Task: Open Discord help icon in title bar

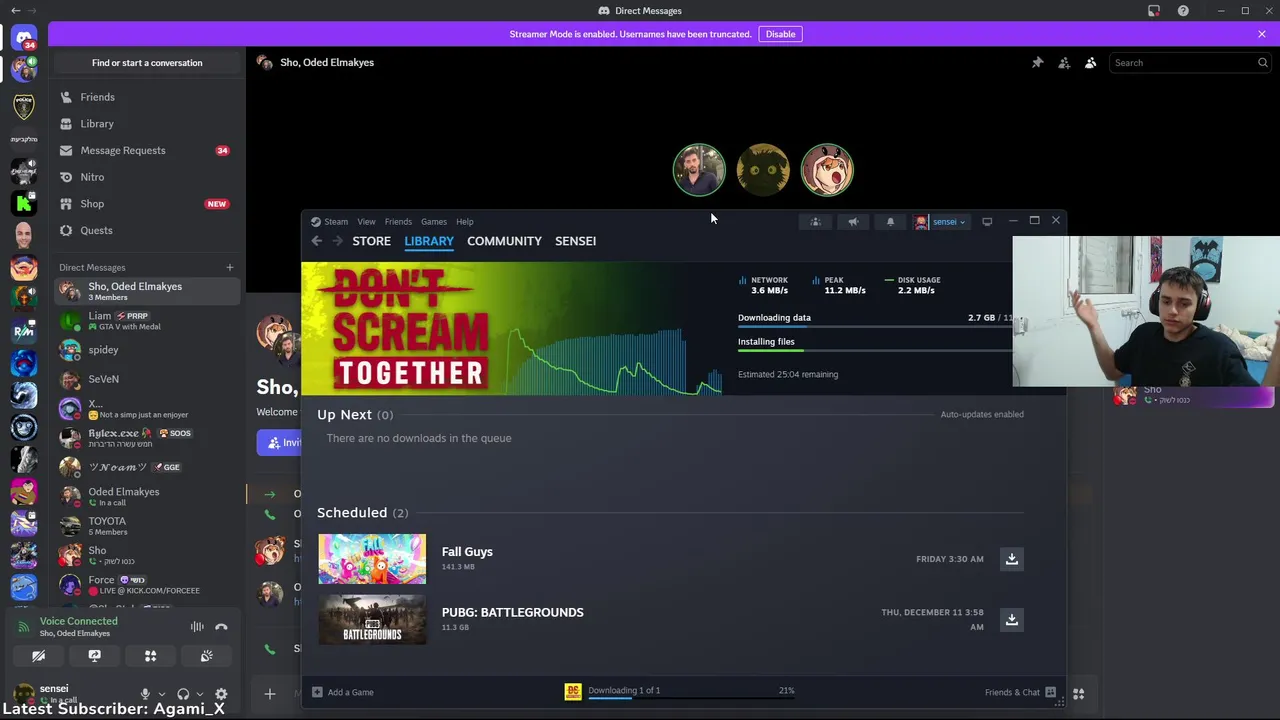Action: (x=1184, y=11)
